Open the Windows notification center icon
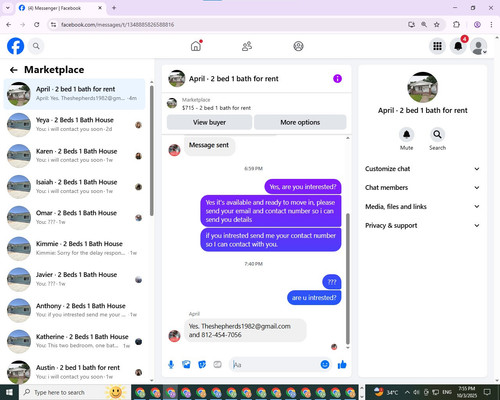Viewport: 500px width, 400px height. point(487,392)
